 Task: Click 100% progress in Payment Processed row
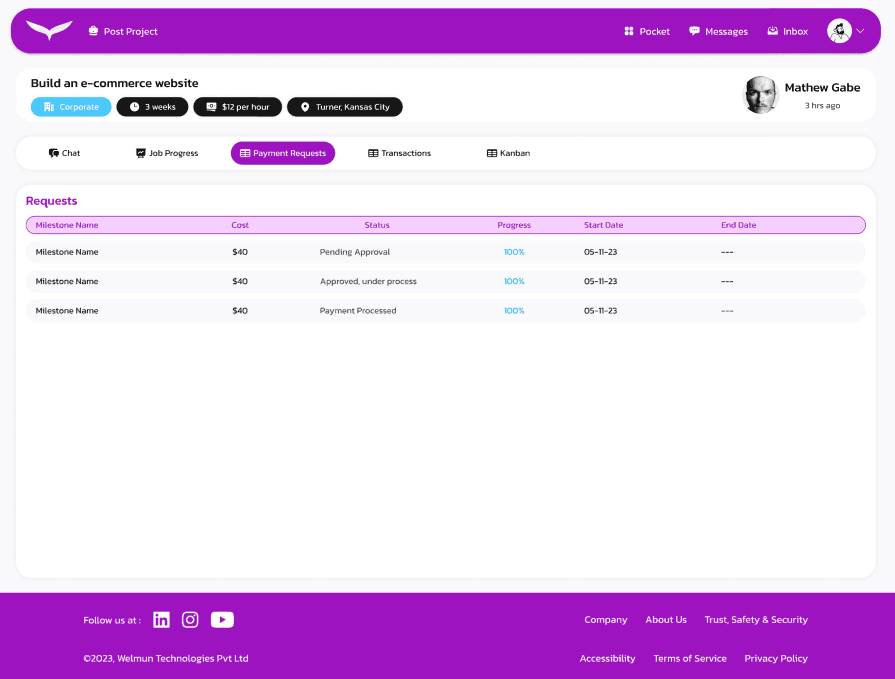click(514, 310)
